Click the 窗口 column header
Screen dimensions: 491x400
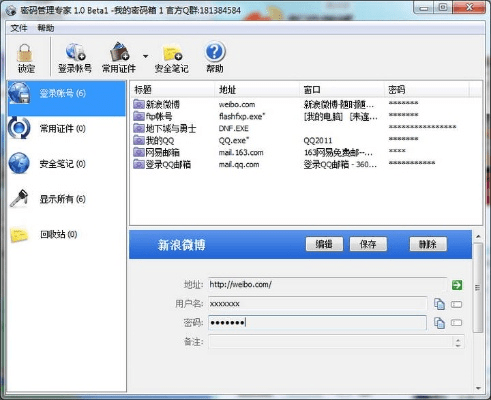342,89
